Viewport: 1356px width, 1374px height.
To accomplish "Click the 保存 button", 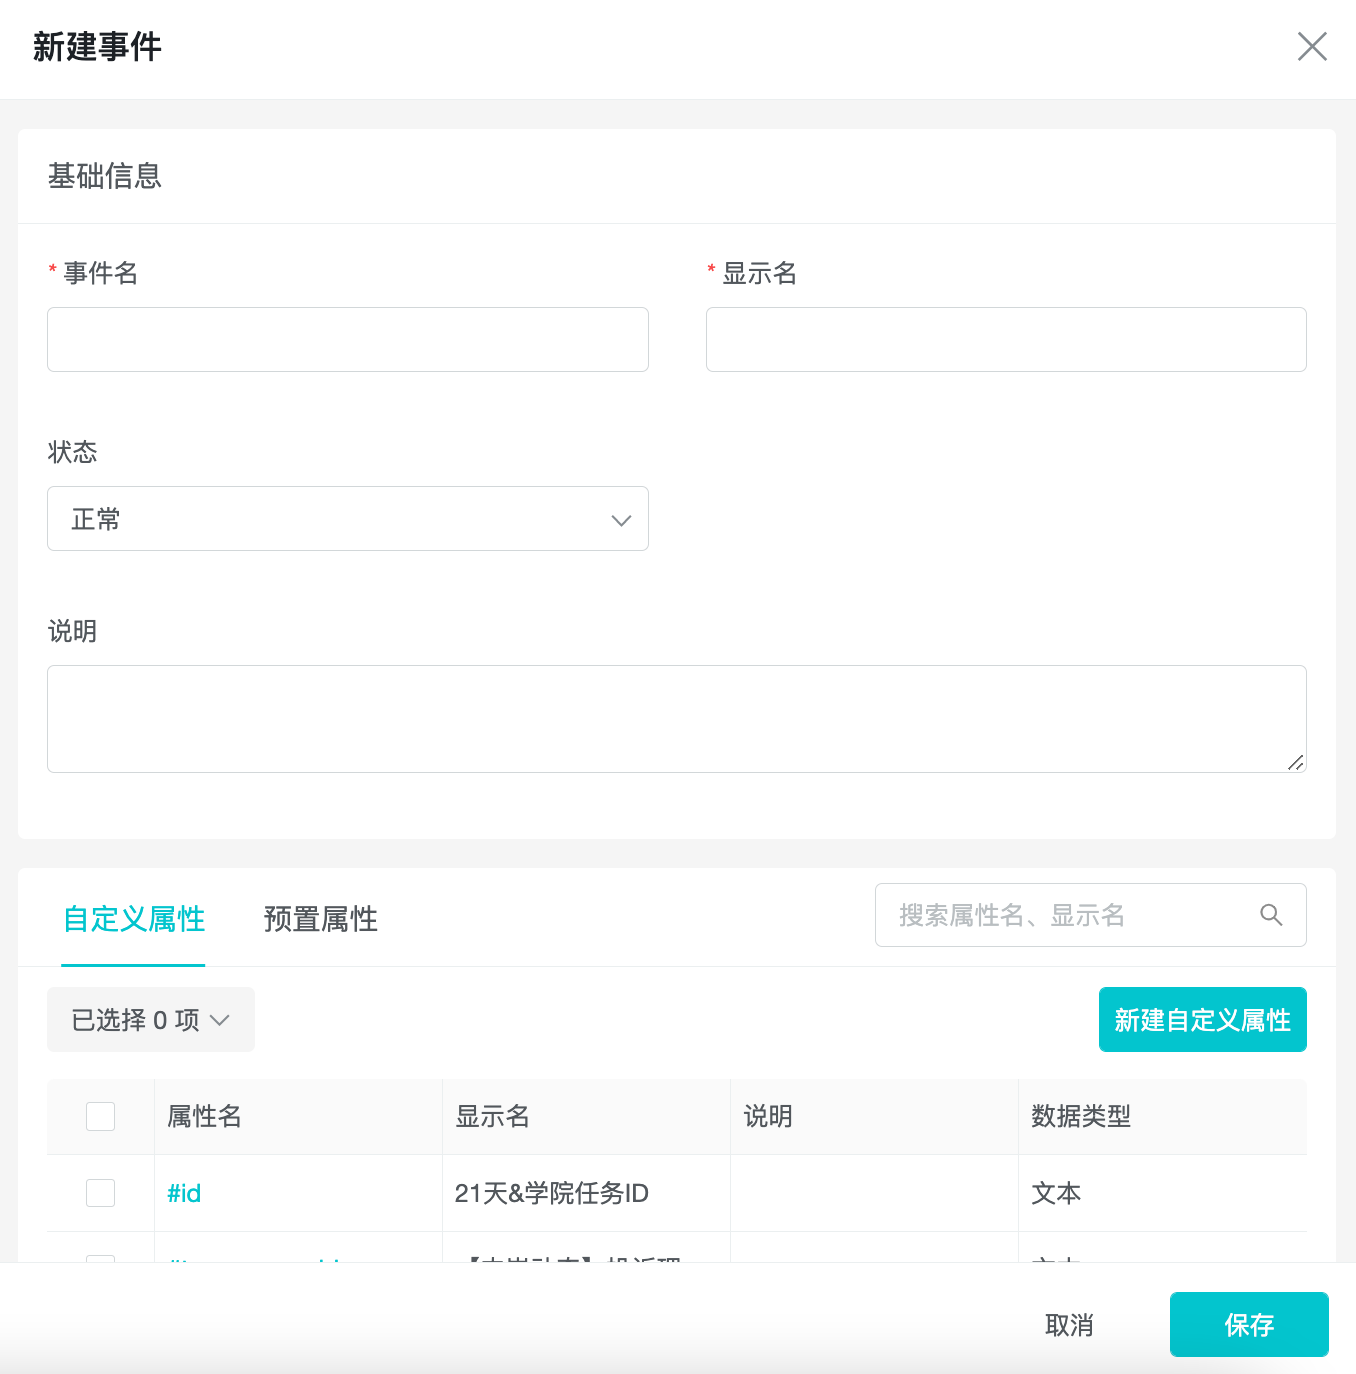I will pyautogui.click(x=1249, y=1324).
